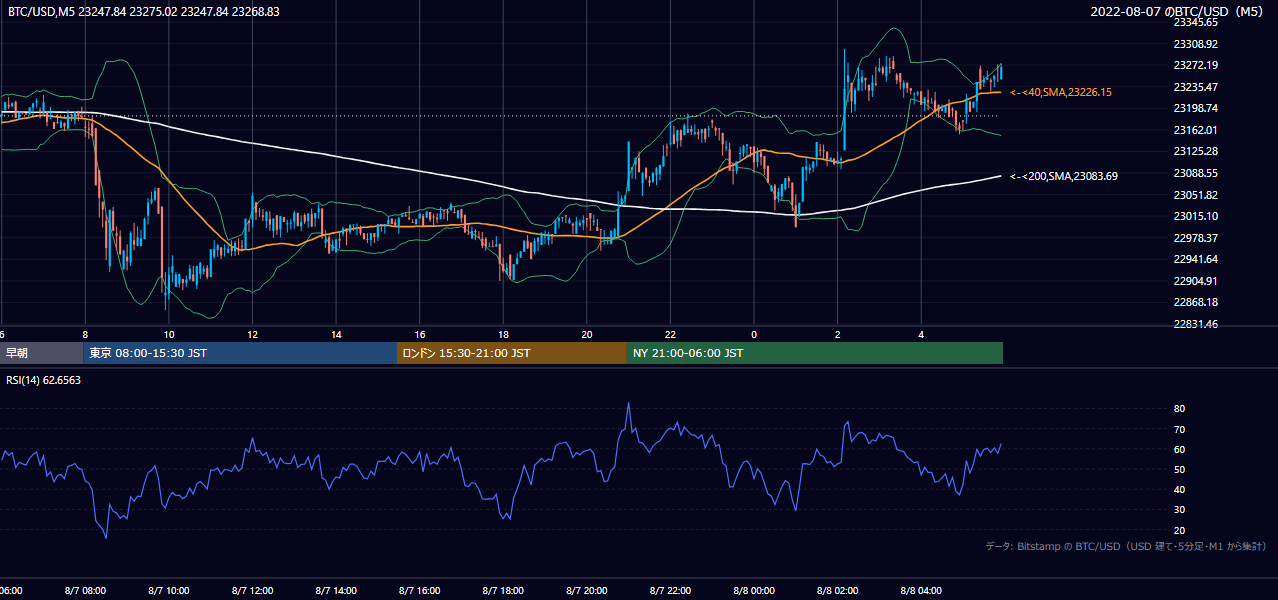Image resolution: width=1278 pixels, height=600 pixels.
Task: Click hour tick label 10 under price chart
Action: 169,334
